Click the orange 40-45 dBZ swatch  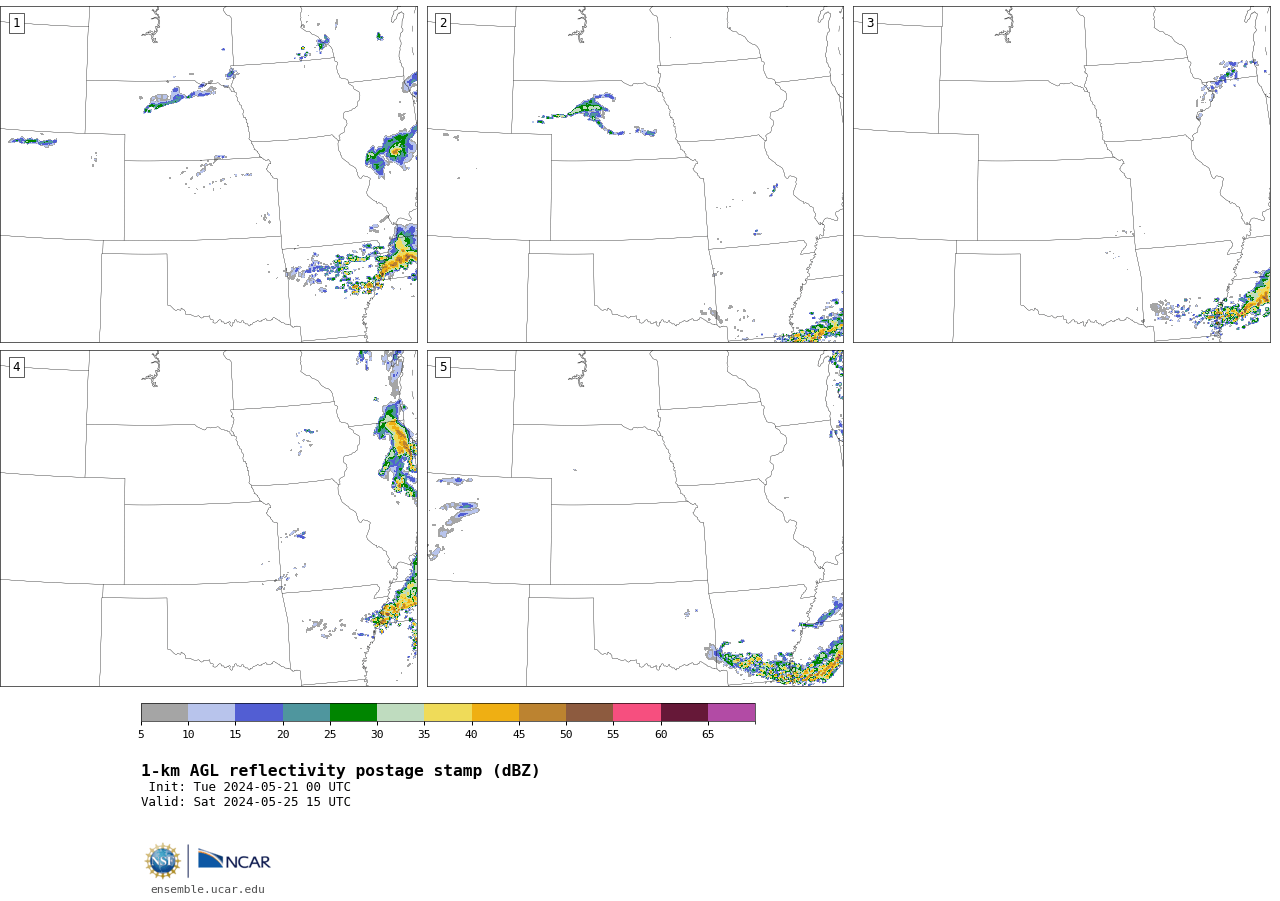[x=495, y=712]
